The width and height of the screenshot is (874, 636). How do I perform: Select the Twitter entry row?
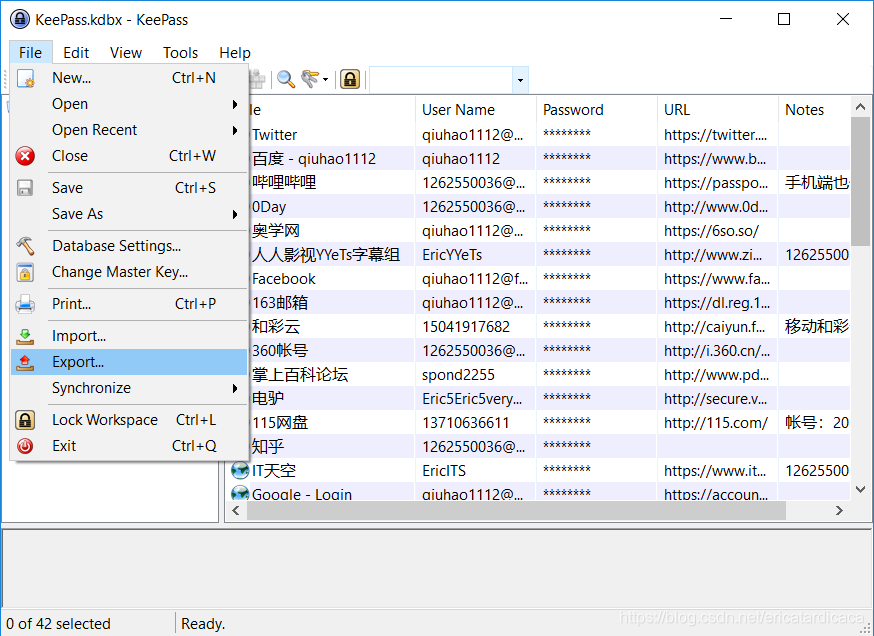coord(549,134)
